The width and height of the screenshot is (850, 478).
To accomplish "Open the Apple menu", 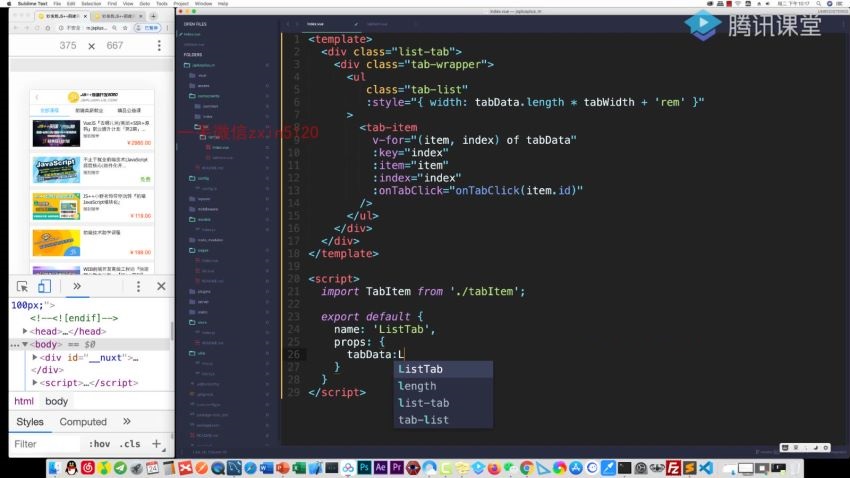I will 9,3.
